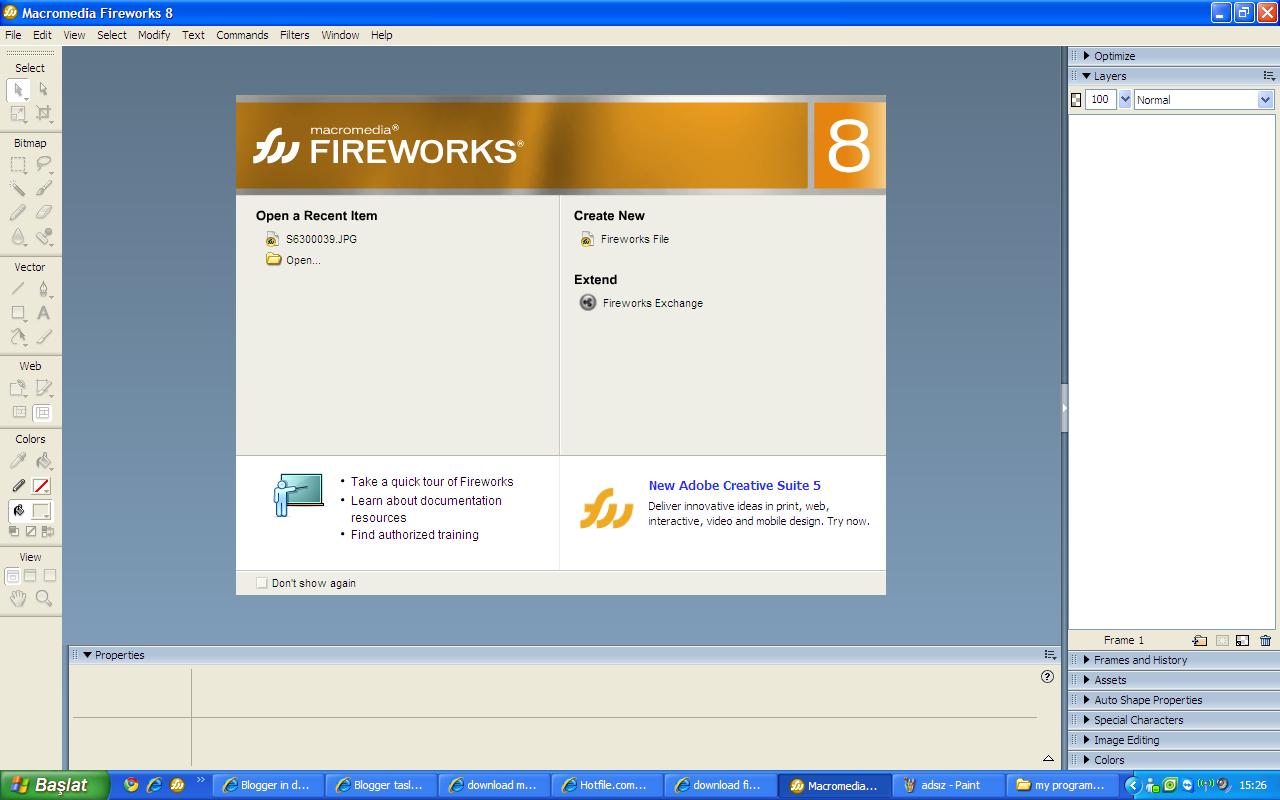1280x800 pixels.
Task: Choose the Rubber Stamp tool
Action: [43, 237]
